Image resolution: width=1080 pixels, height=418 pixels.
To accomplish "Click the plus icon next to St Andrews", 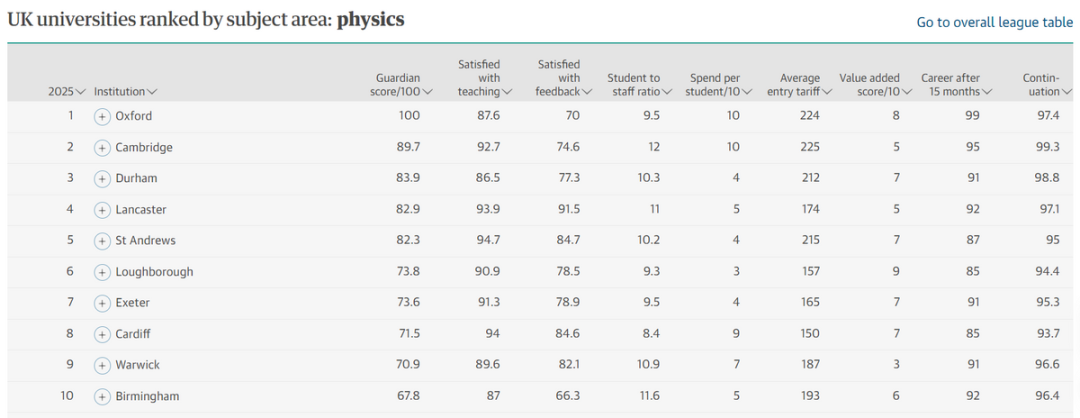I will pyautogui.click(x=101, y=241).
